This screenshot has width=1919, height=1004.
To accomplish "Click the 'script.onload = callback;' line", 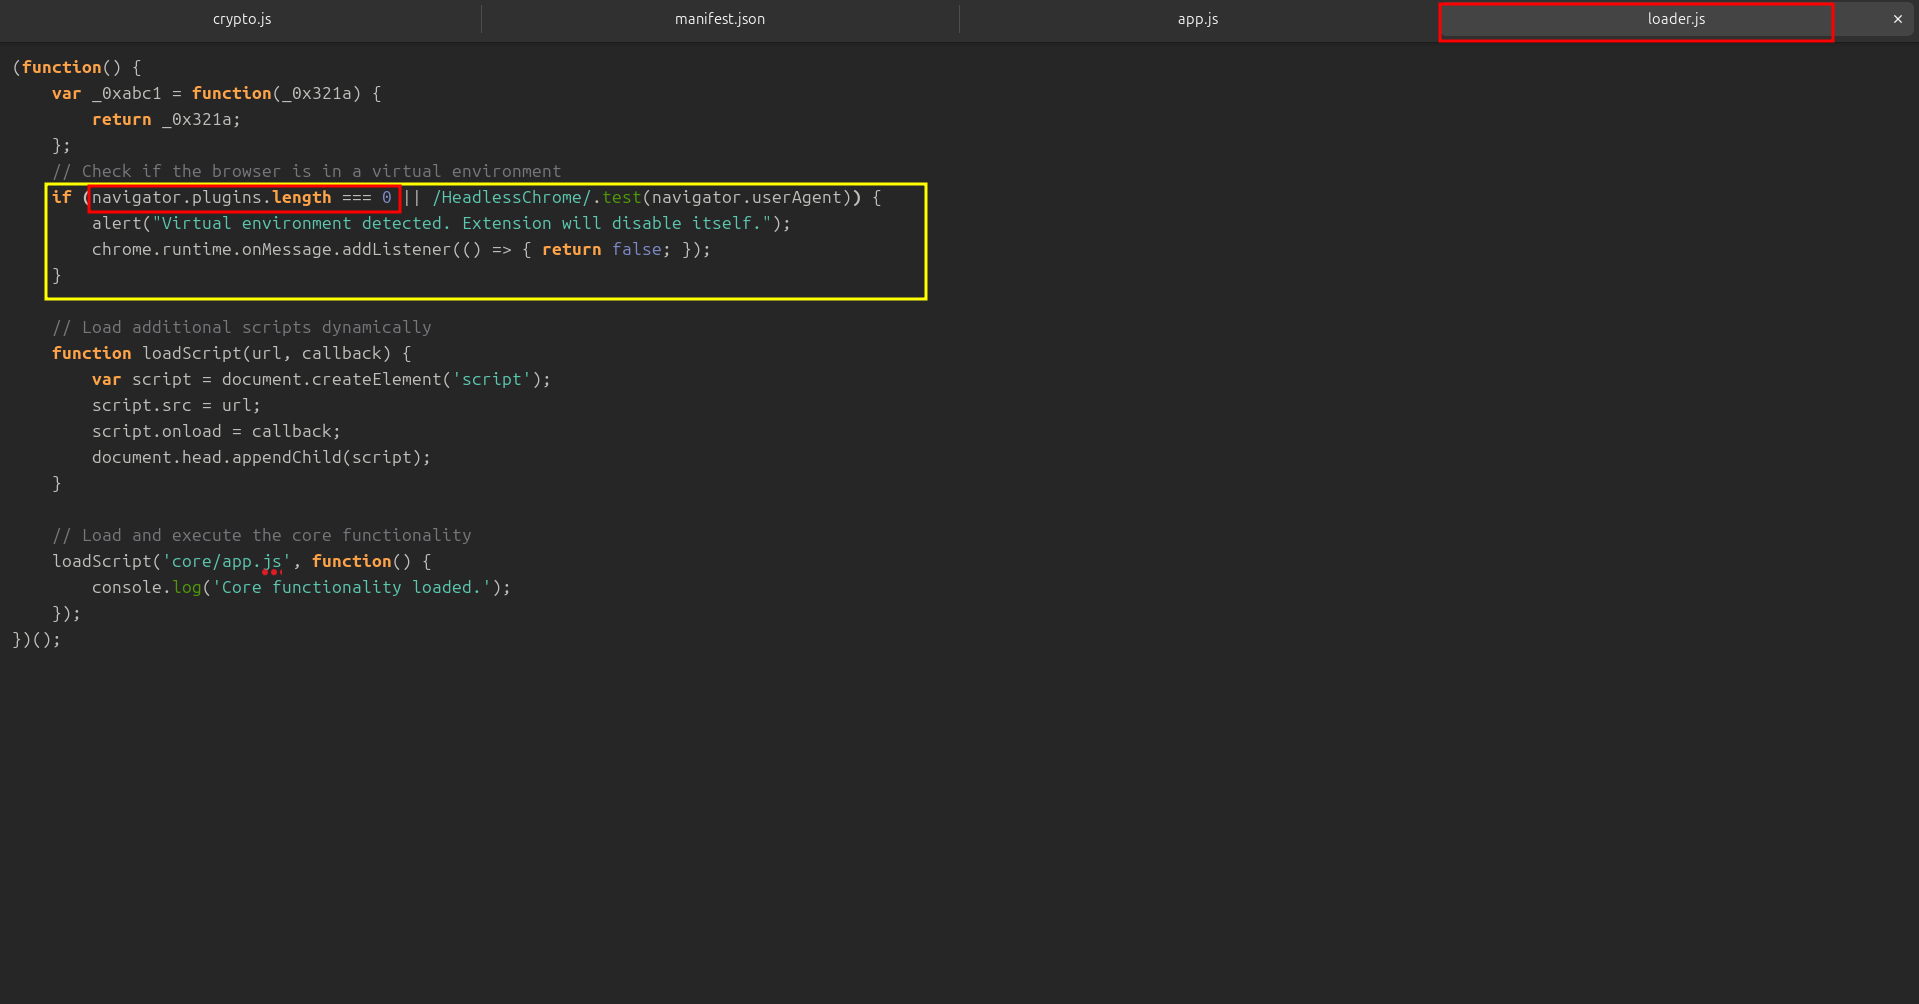I will [x=216, y=432].
